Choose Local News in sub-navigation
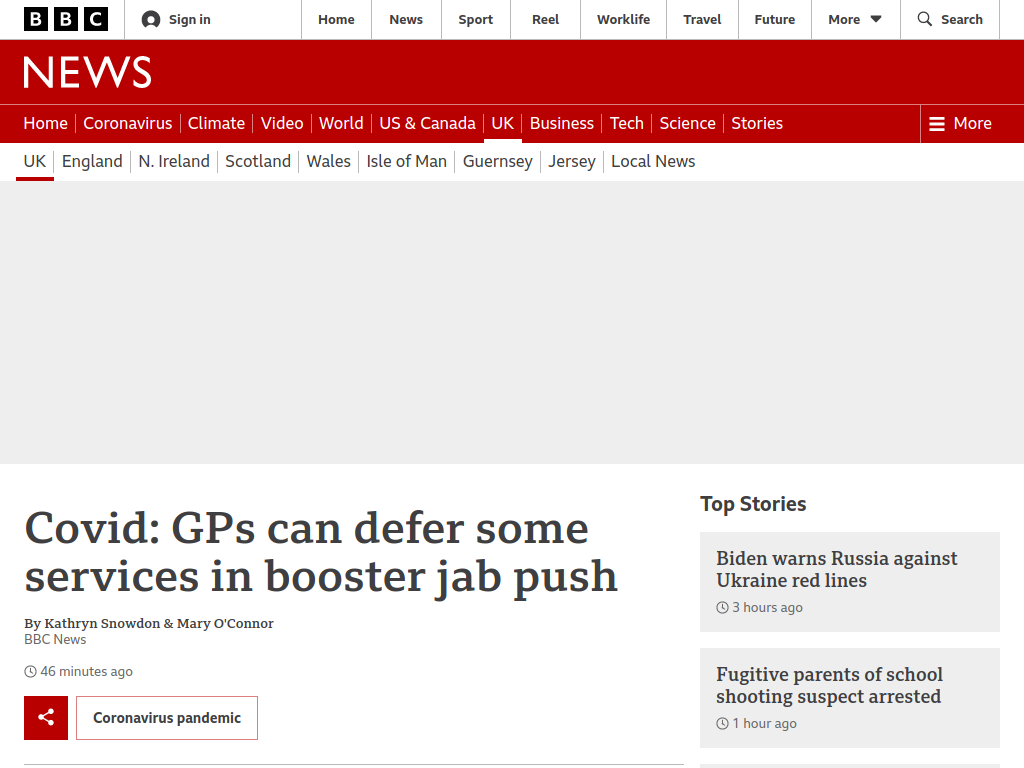The width and height of the screenshot is (1024, 768). (653, 161)
